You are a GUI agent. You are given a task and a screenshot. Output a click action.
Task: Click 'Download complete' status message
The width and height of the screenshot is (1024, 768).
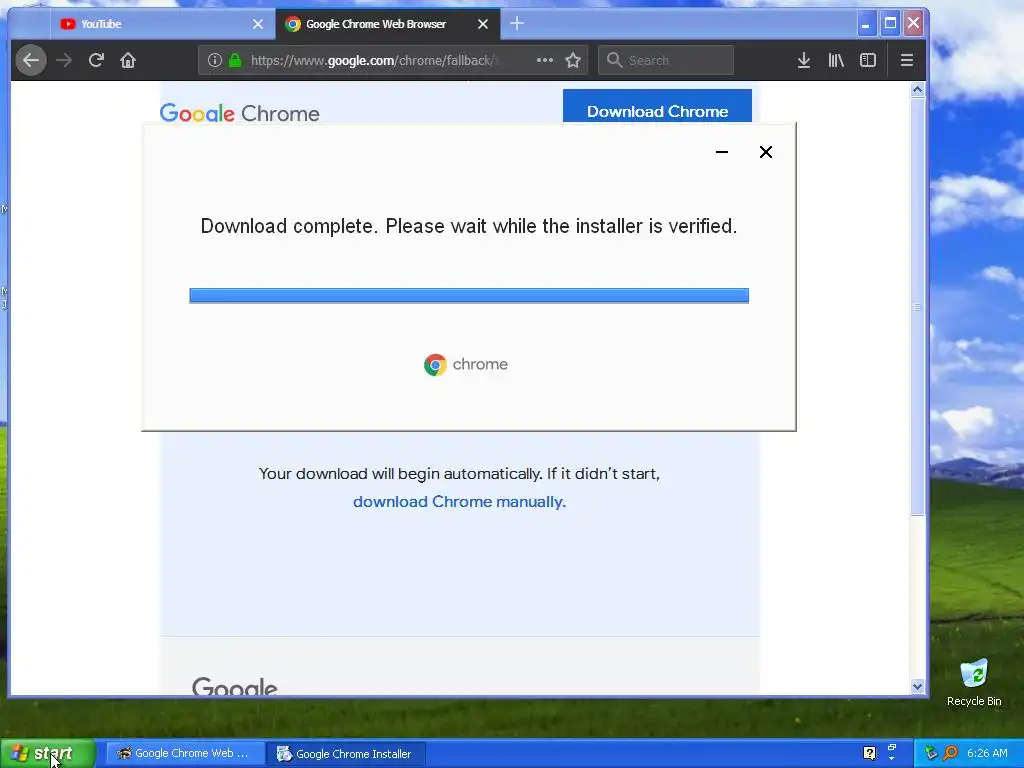(469, 226)
